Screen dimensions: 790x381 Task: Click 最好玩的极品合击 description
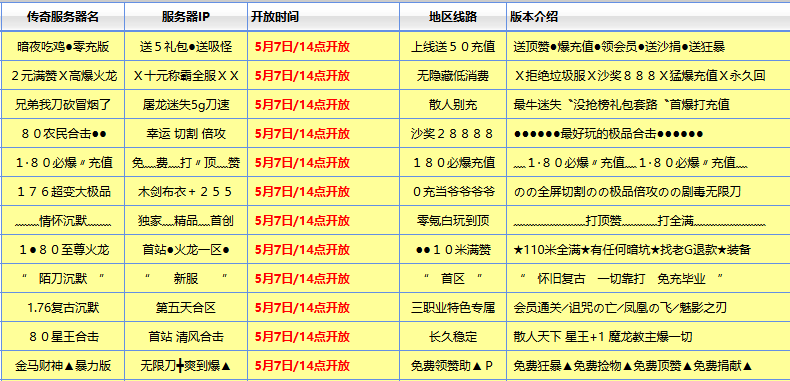[x=608, y=134]
